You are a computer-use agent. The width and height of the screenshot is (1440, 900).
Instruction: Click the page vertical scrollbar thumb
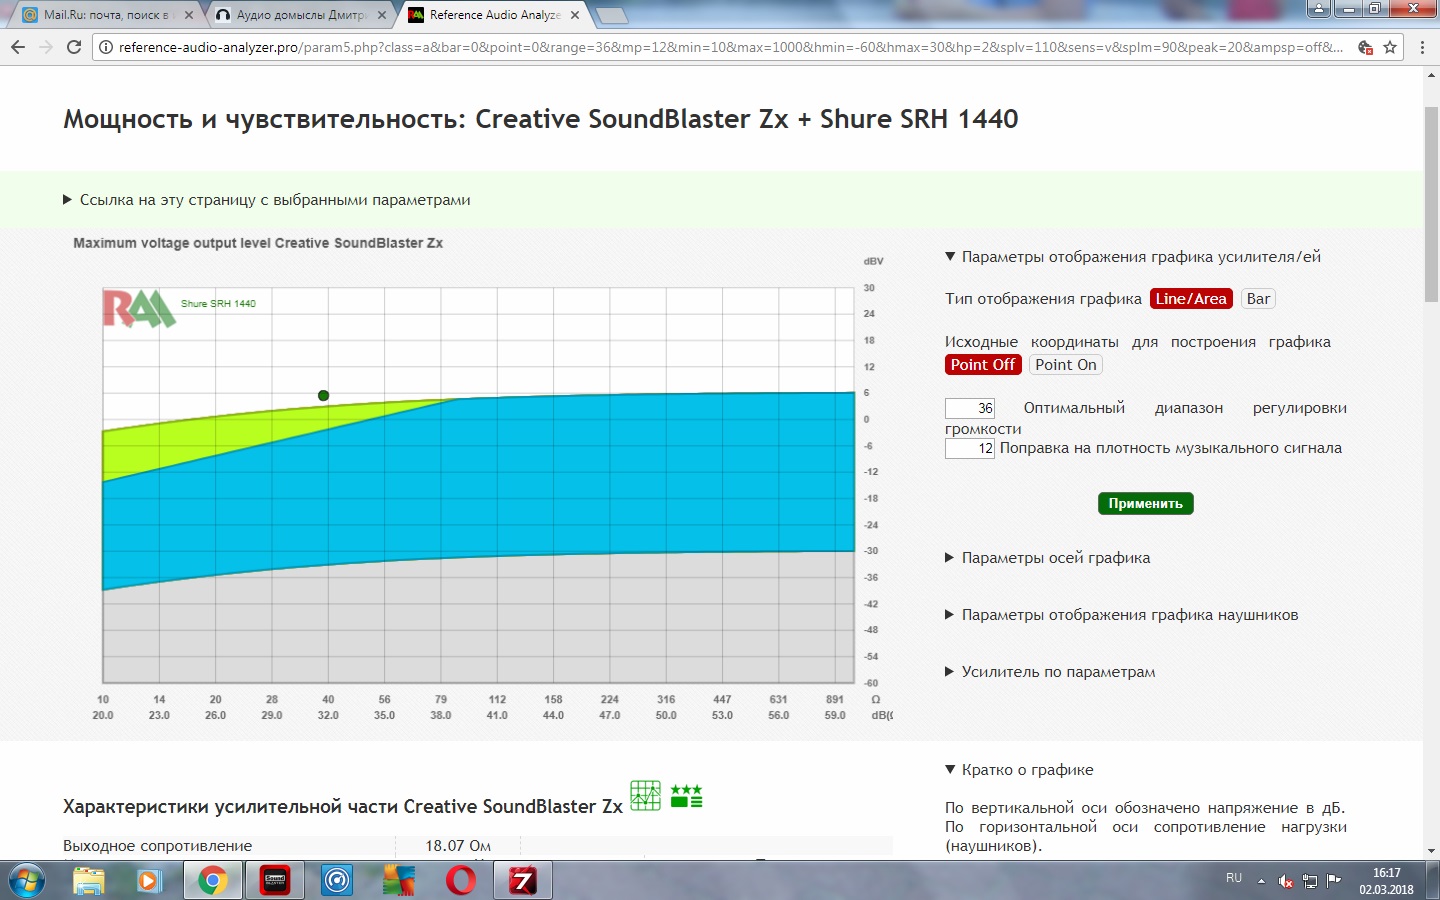tap(1431, 202)
